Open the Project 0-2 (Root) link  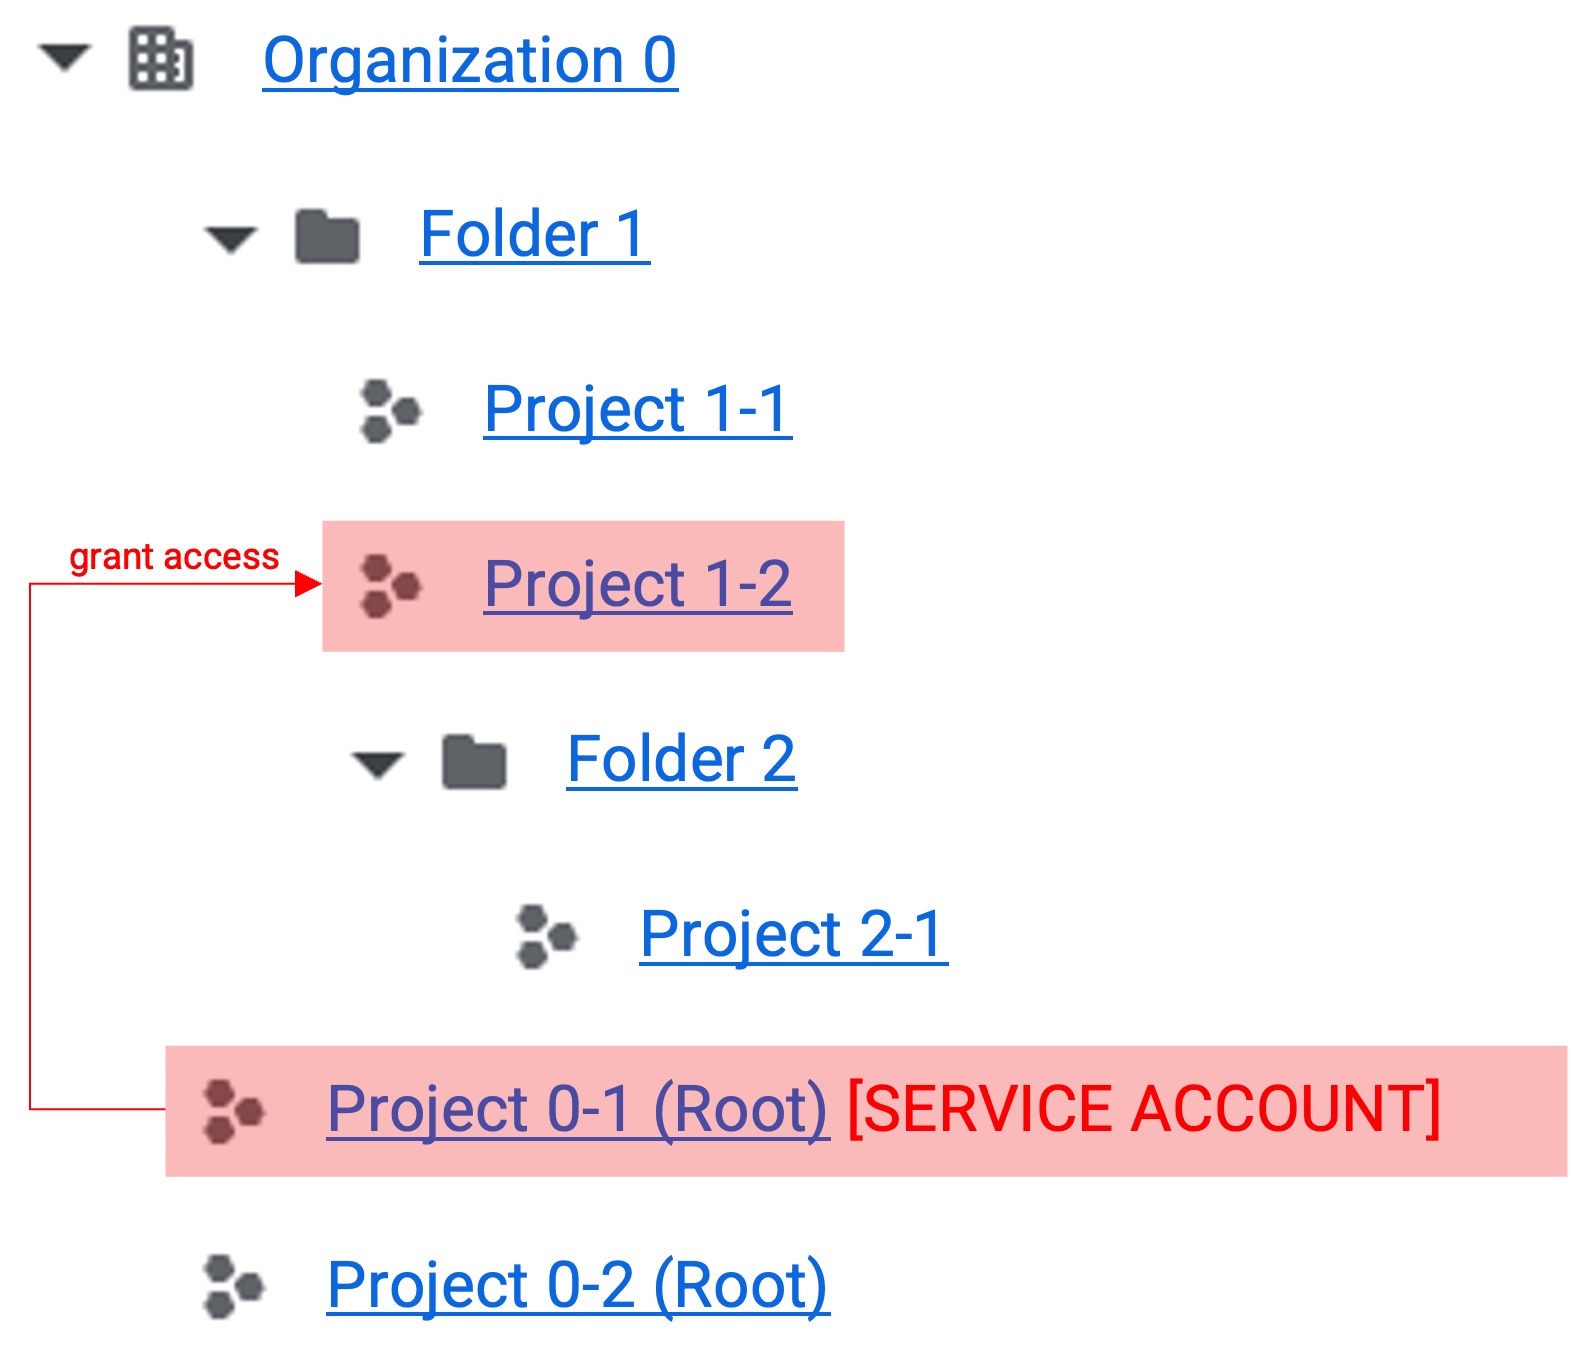pos(578,1286)
